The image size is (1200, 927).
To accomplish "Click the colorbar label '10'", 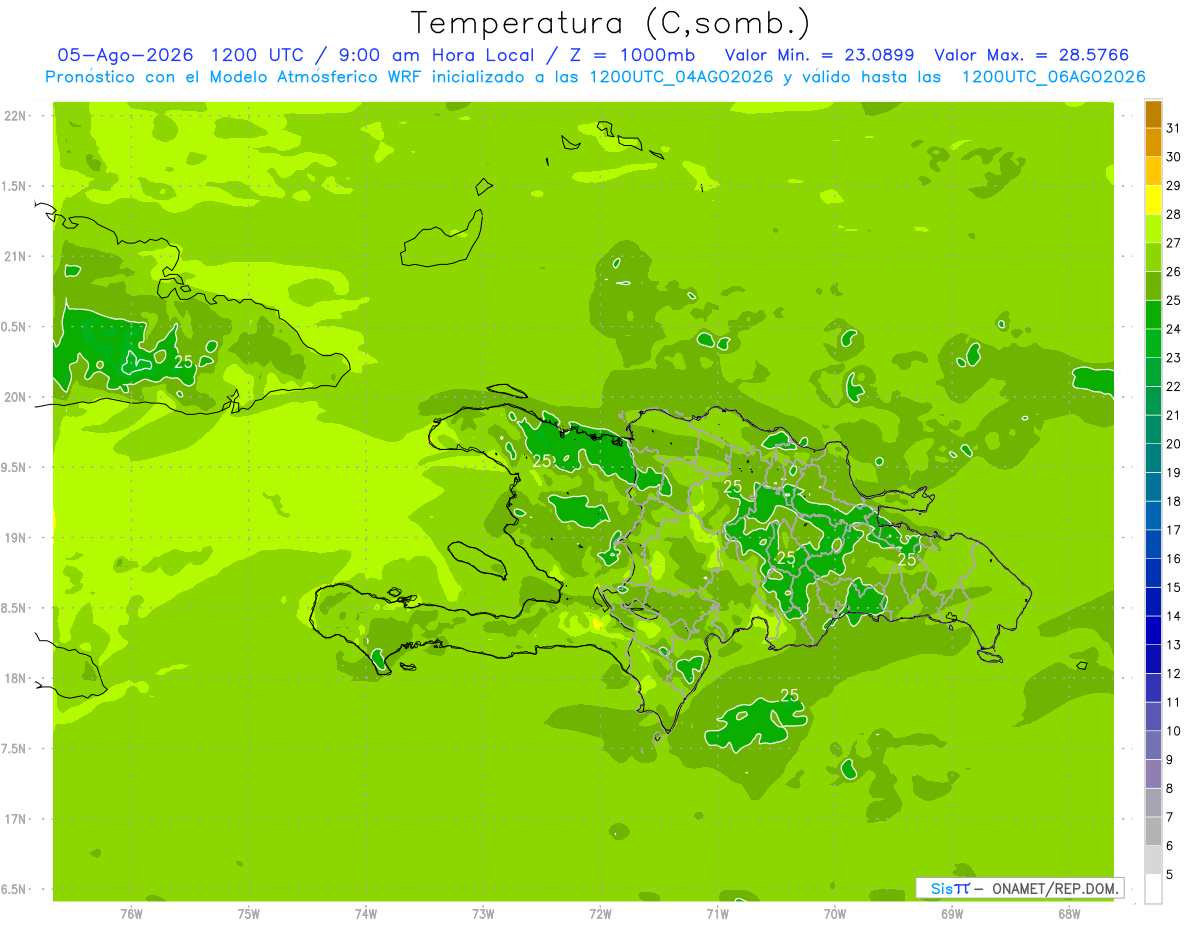I will click(1174, 731).
